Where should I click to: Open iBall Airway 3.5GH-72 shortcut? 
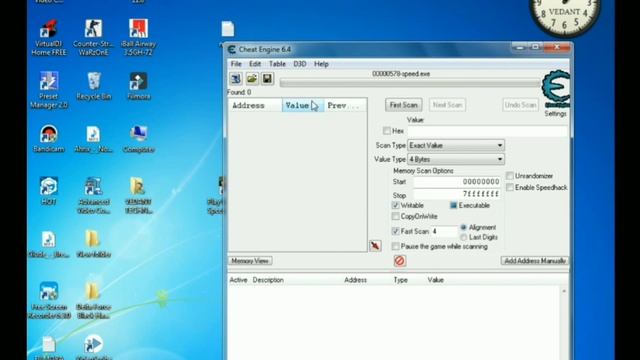tap(138, 38)
